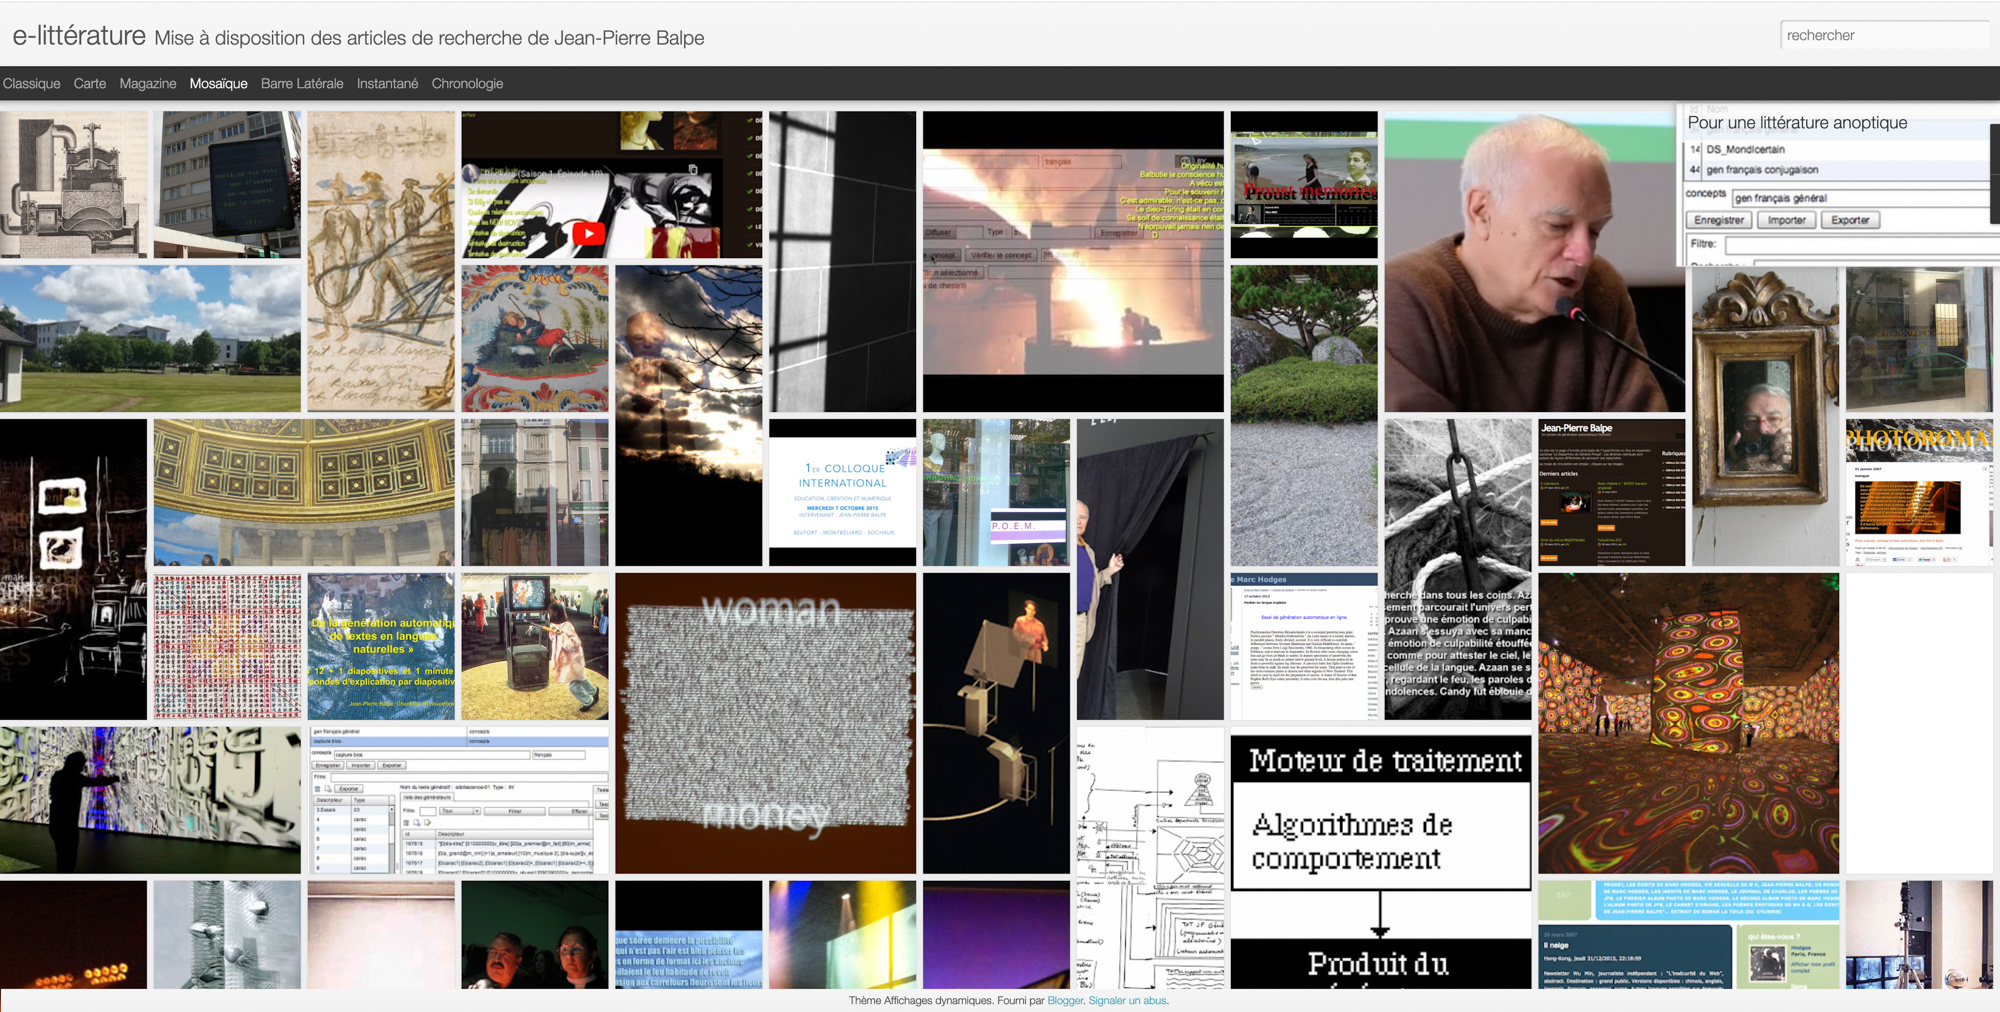
Task: Open the man speaking at microphone photo
Action: coord(1534,262)
